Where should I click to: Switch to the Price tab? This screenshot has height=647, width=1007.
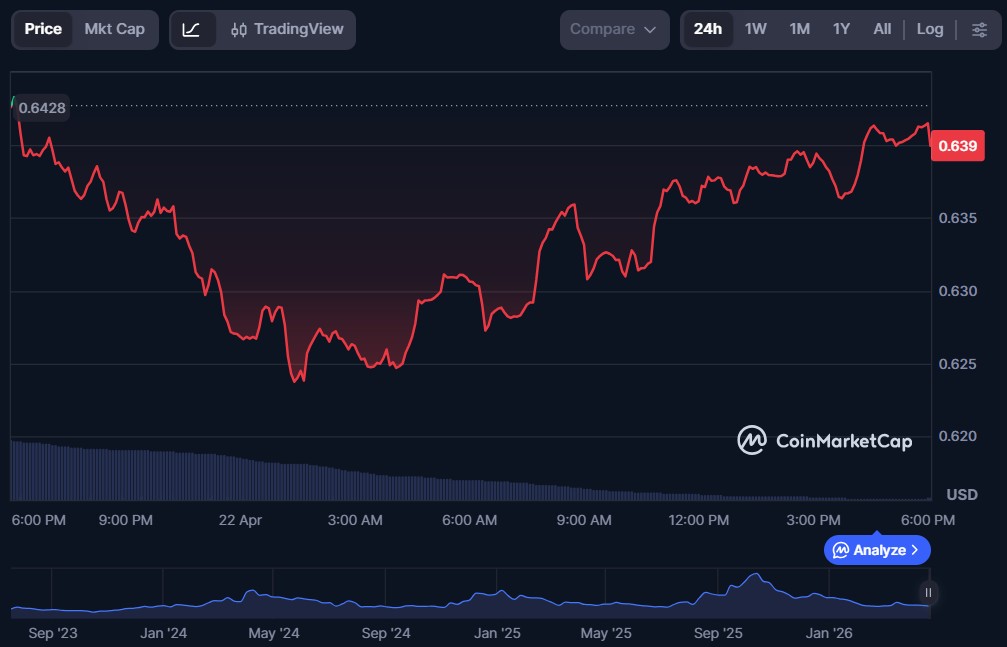pyautogui.click(x=43, y=29)
